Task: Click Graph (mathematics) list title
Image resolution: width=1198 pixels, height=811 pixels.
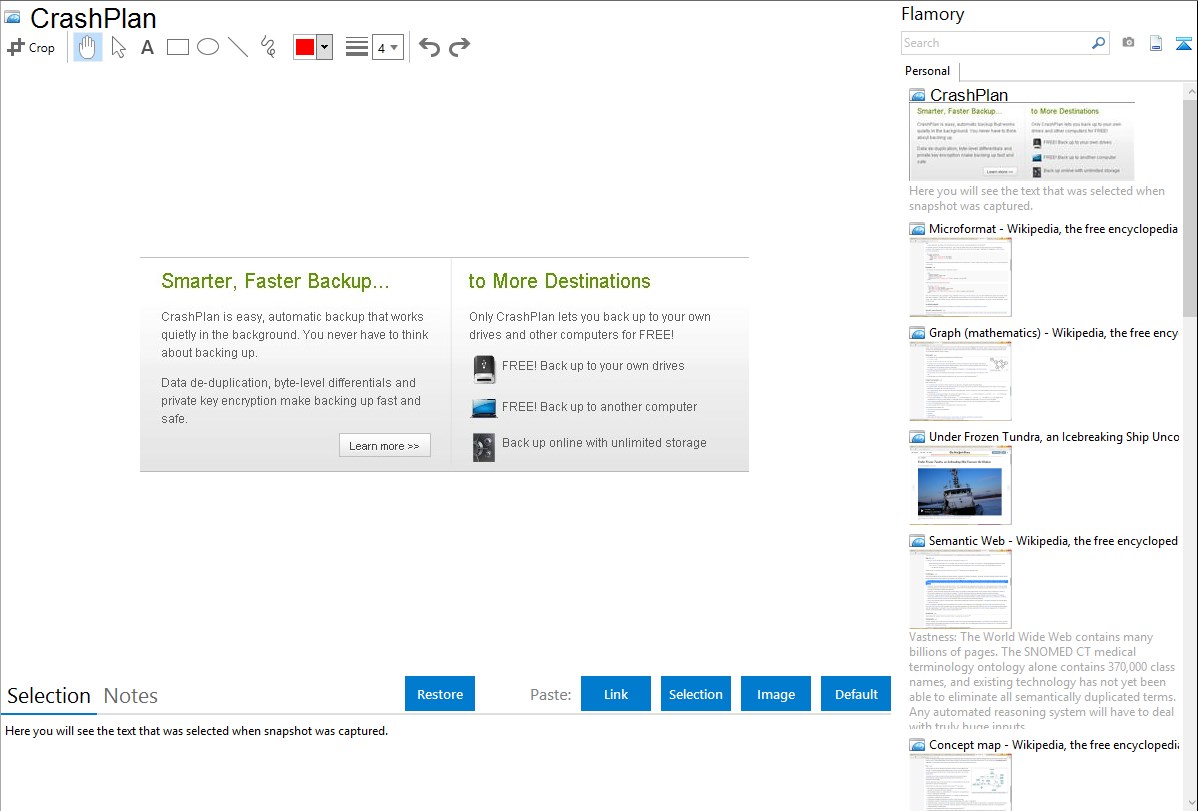Action: [x=1053, y=333]
